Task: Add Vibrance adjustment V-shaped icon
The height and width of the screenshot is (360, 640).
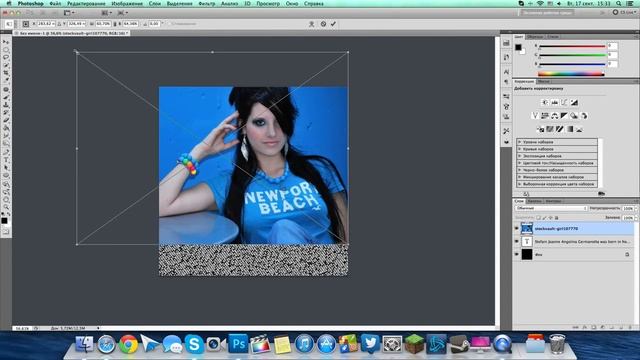Action: pyautogui.click(x=535, y=116)
